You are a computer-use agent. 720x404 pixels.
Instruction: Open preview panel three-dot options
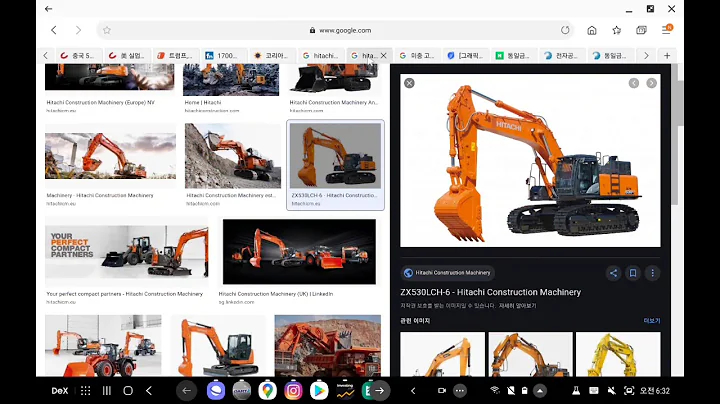coord(652,273)
